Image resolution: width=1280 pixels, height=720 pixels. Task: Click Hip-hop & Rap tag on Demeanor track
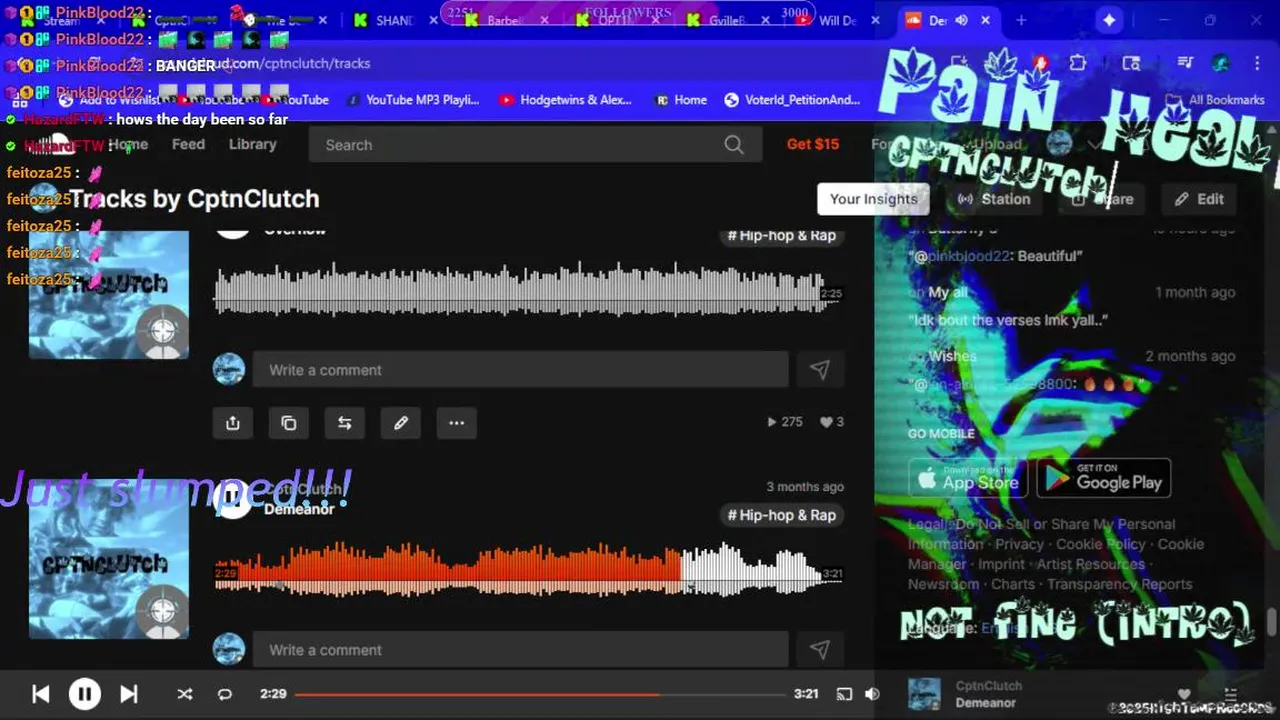[781, 515]
